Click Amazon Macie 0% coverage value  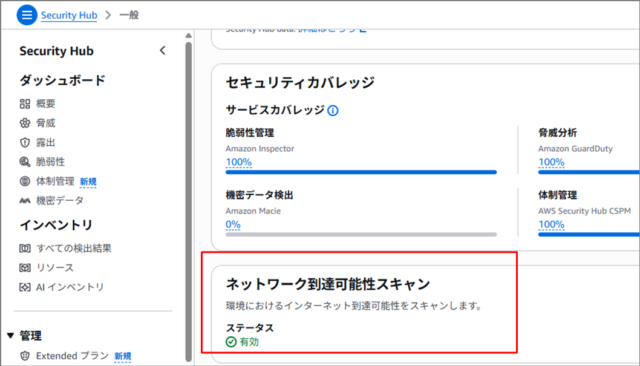click(x=233, y=225)
